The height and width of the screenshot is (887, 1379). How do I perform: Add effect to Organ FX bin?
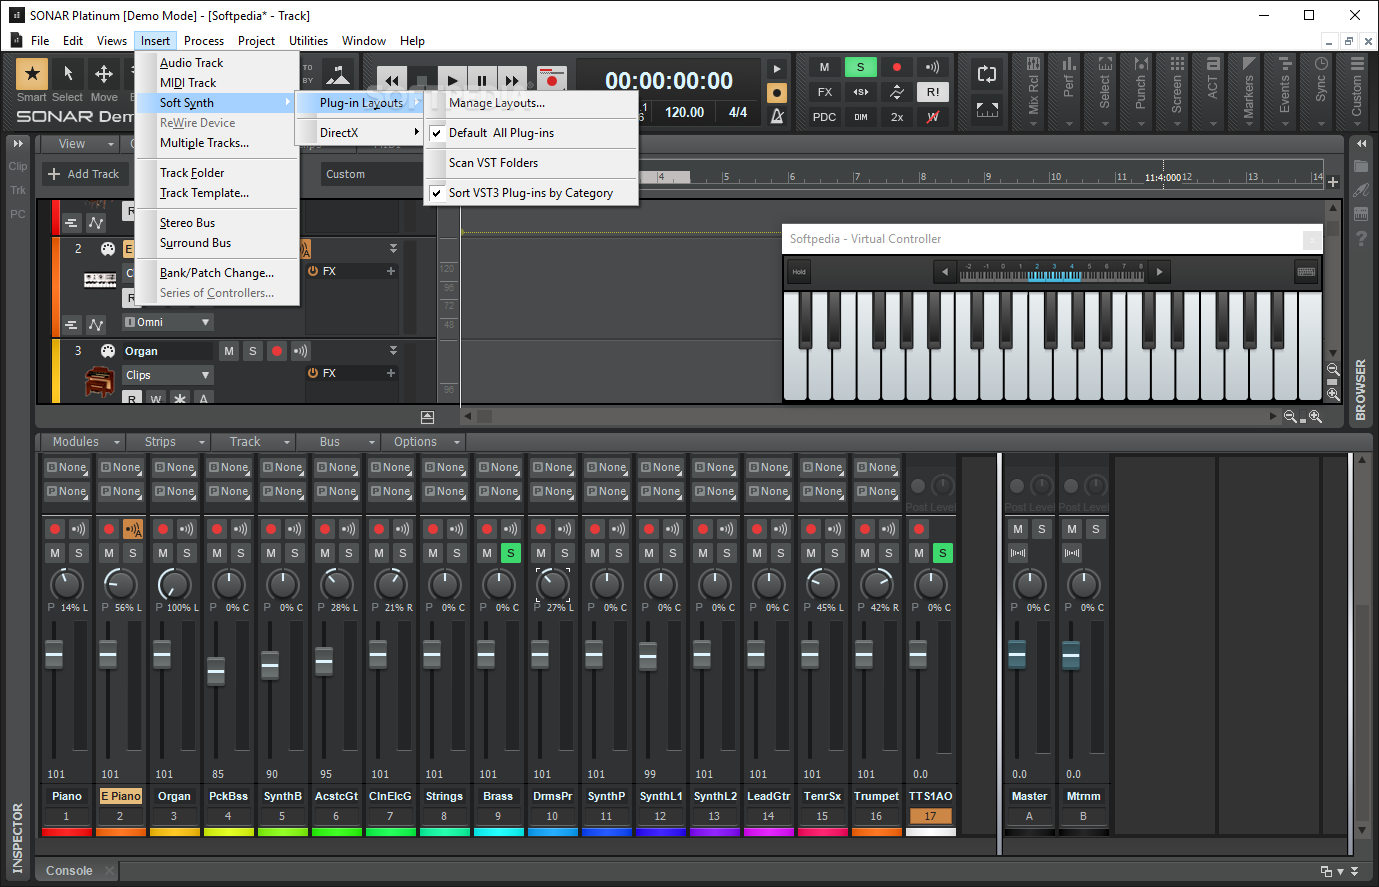[391, 373]
